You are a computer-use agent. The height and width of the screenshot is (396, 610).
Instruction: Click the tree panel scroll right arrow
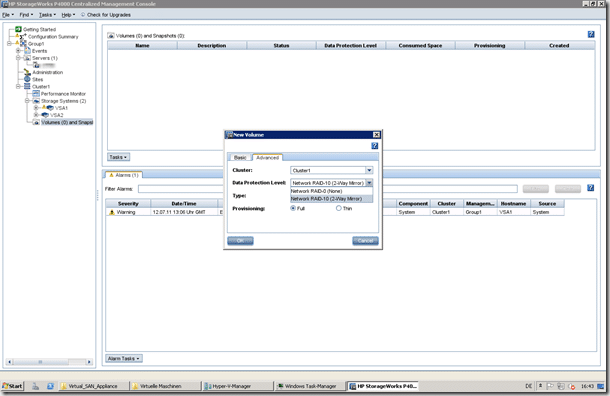tap(89, 362)
